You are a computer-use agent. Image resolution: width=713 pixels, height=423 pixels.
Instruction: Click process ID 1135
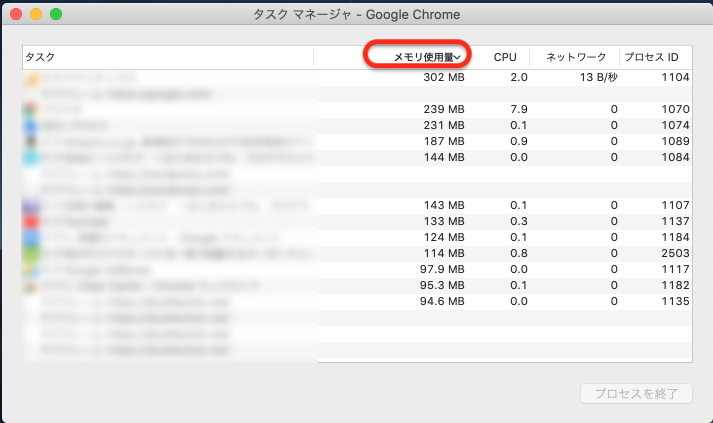click(x=675, y=301)
